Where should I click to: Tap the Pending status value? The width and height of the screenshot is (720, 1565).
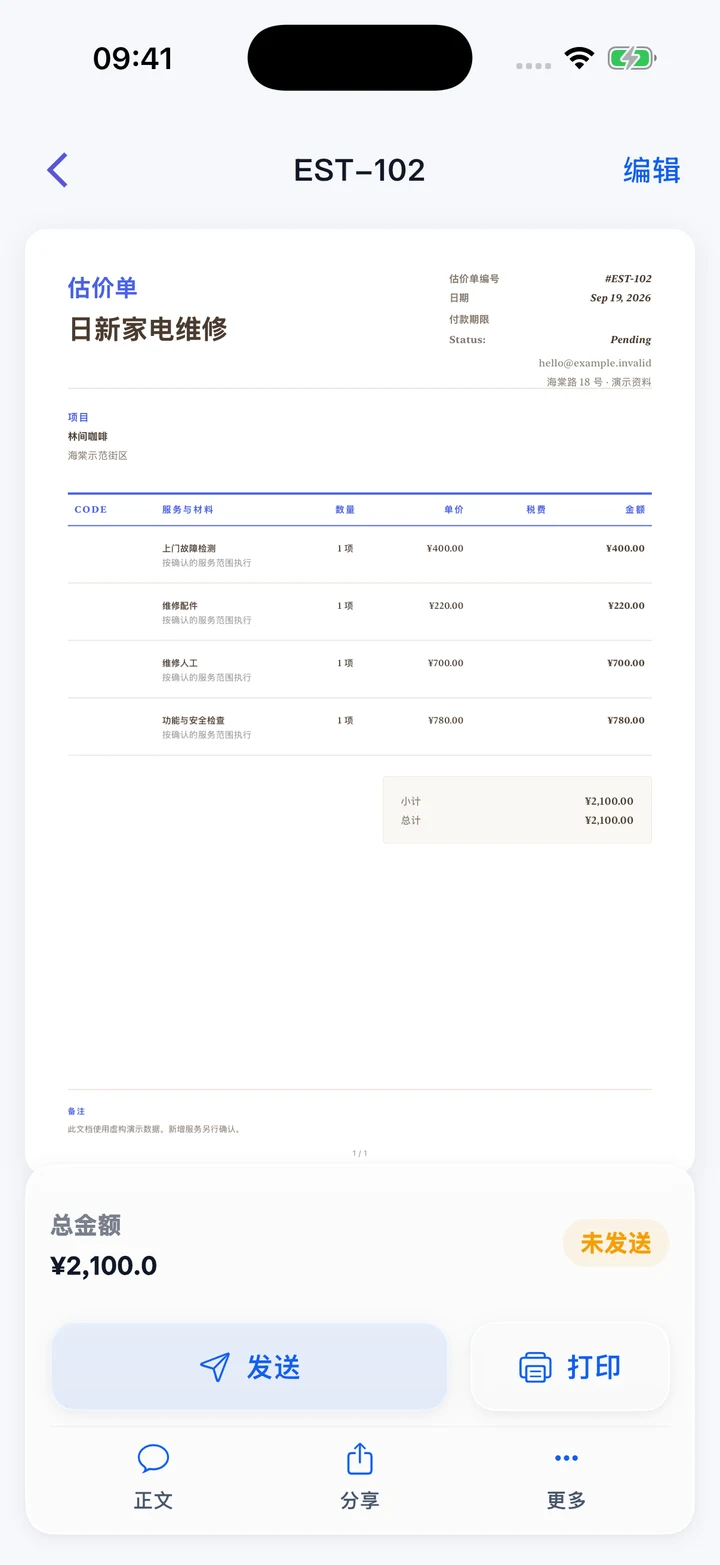pos(631,340)
